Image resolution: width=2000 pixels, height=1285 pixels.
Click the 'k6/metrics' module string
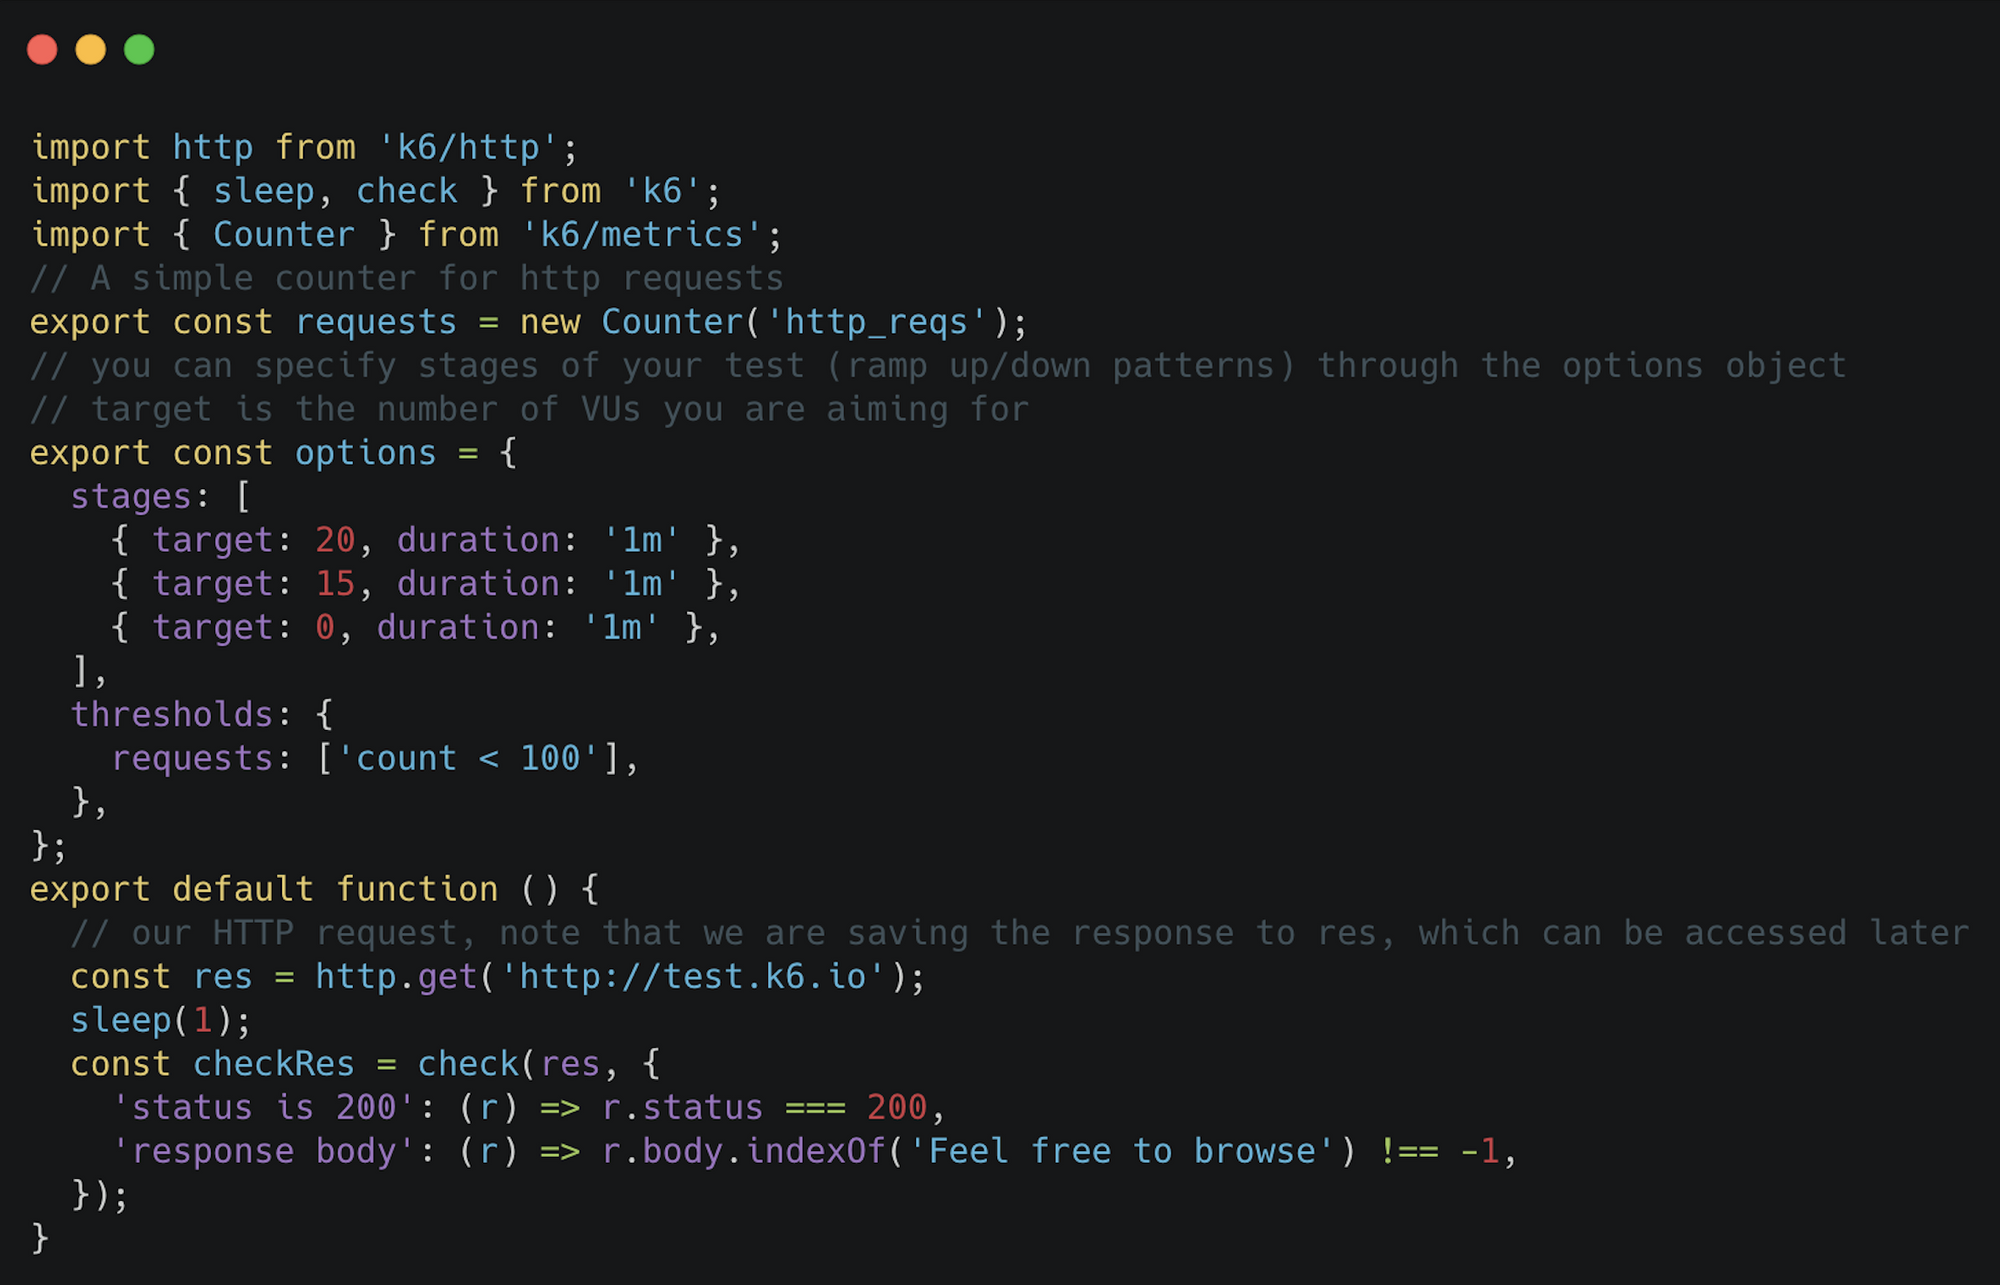pyautogui.click(x=641, y=235)
